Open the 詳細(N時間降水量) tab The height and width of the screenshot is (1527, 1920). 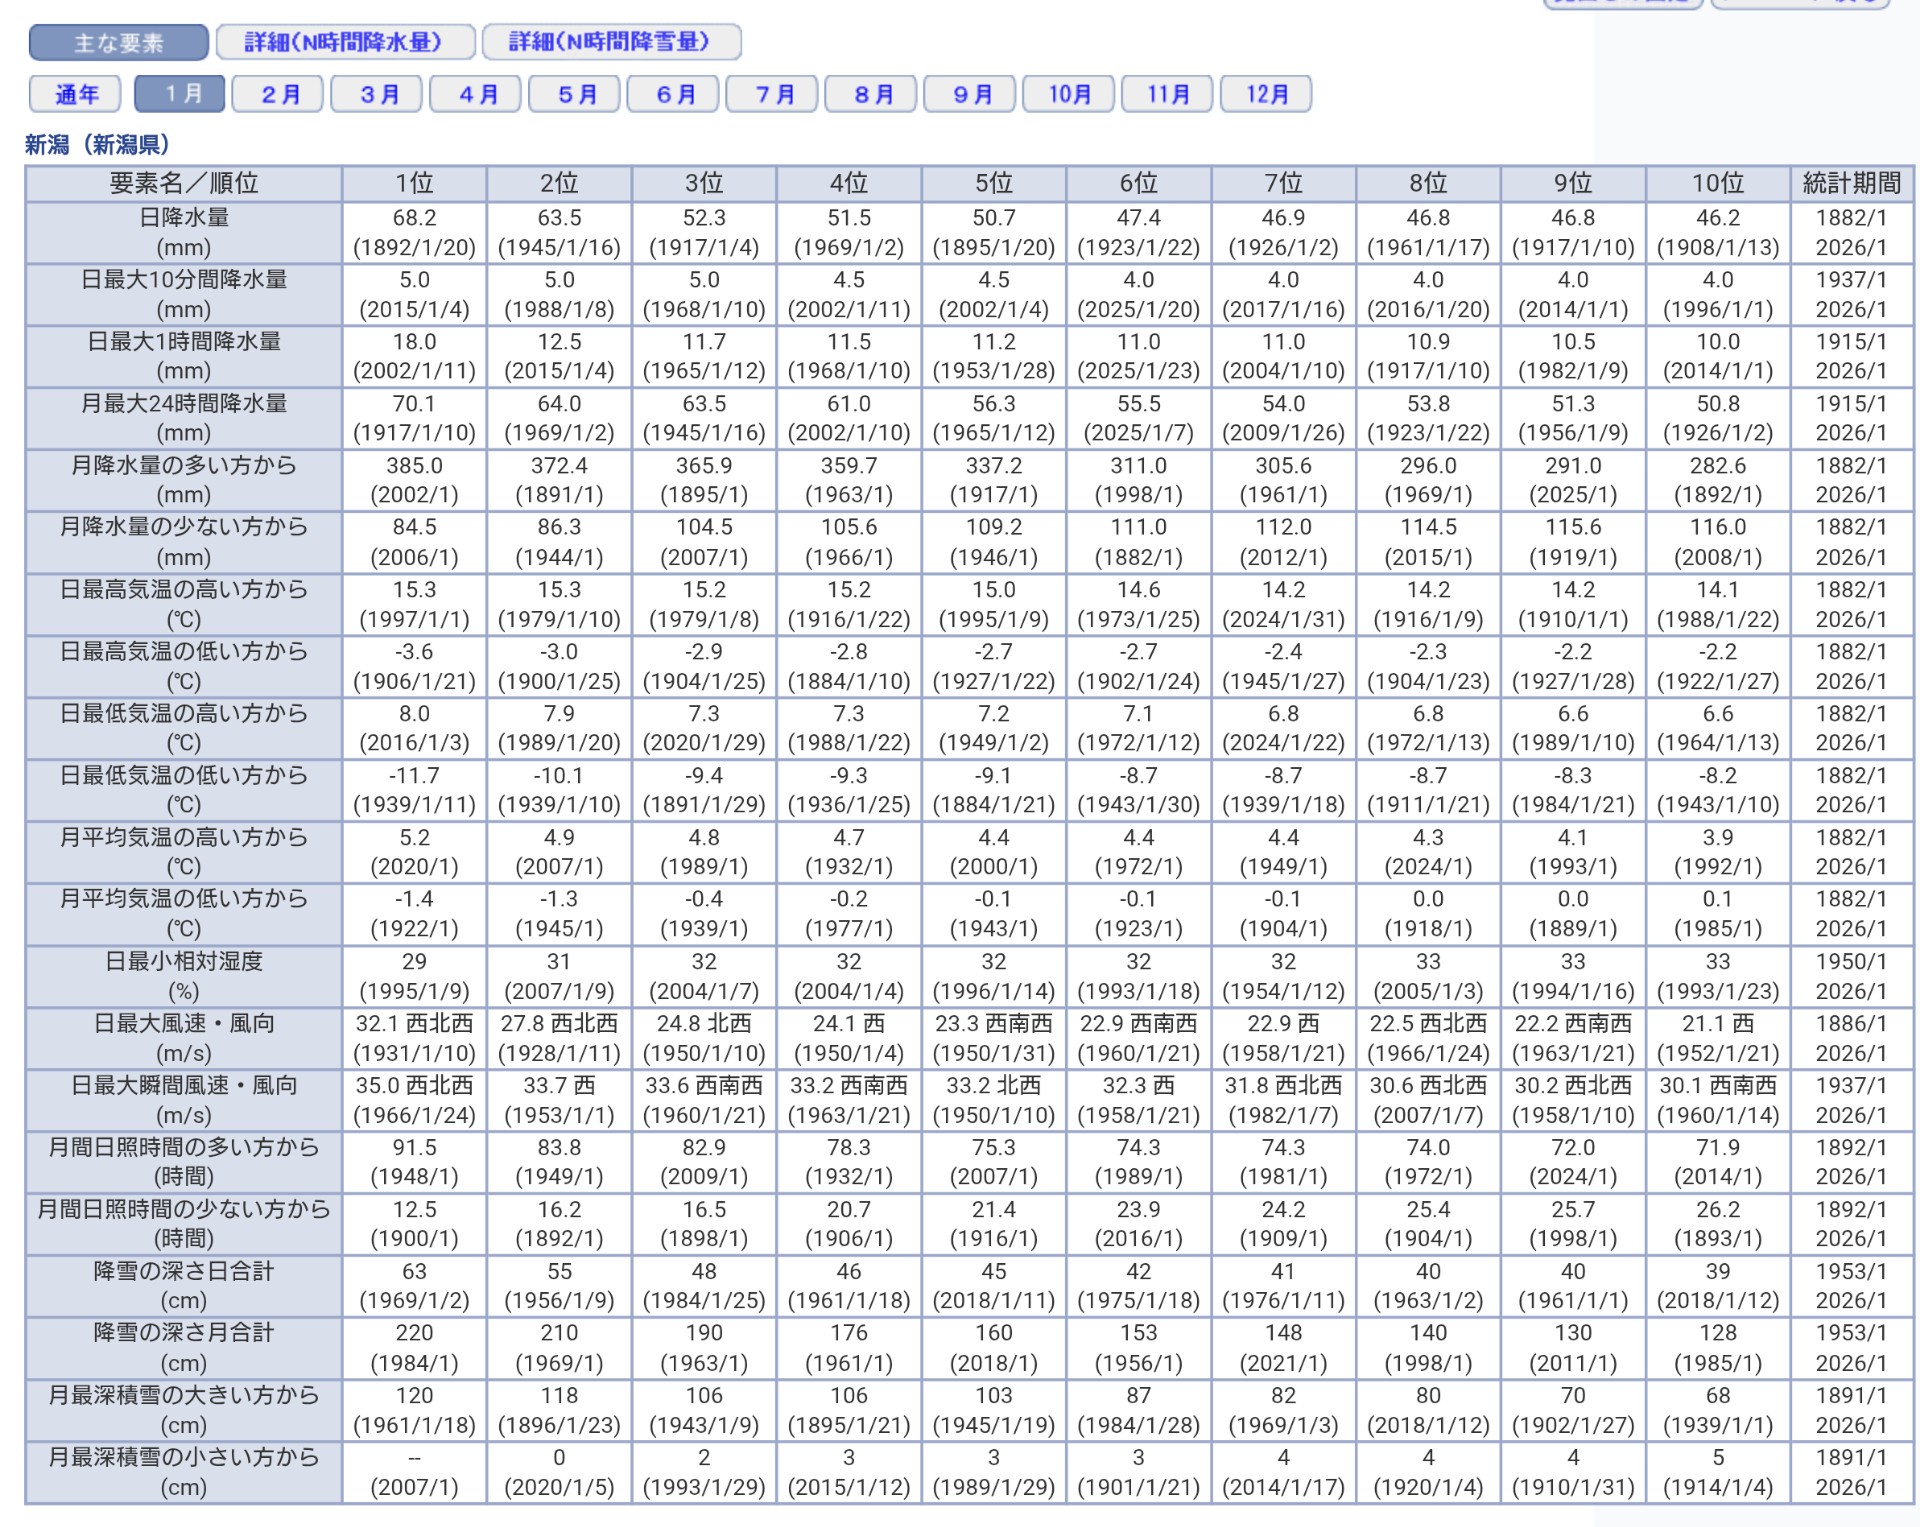(x=344, y=43)
